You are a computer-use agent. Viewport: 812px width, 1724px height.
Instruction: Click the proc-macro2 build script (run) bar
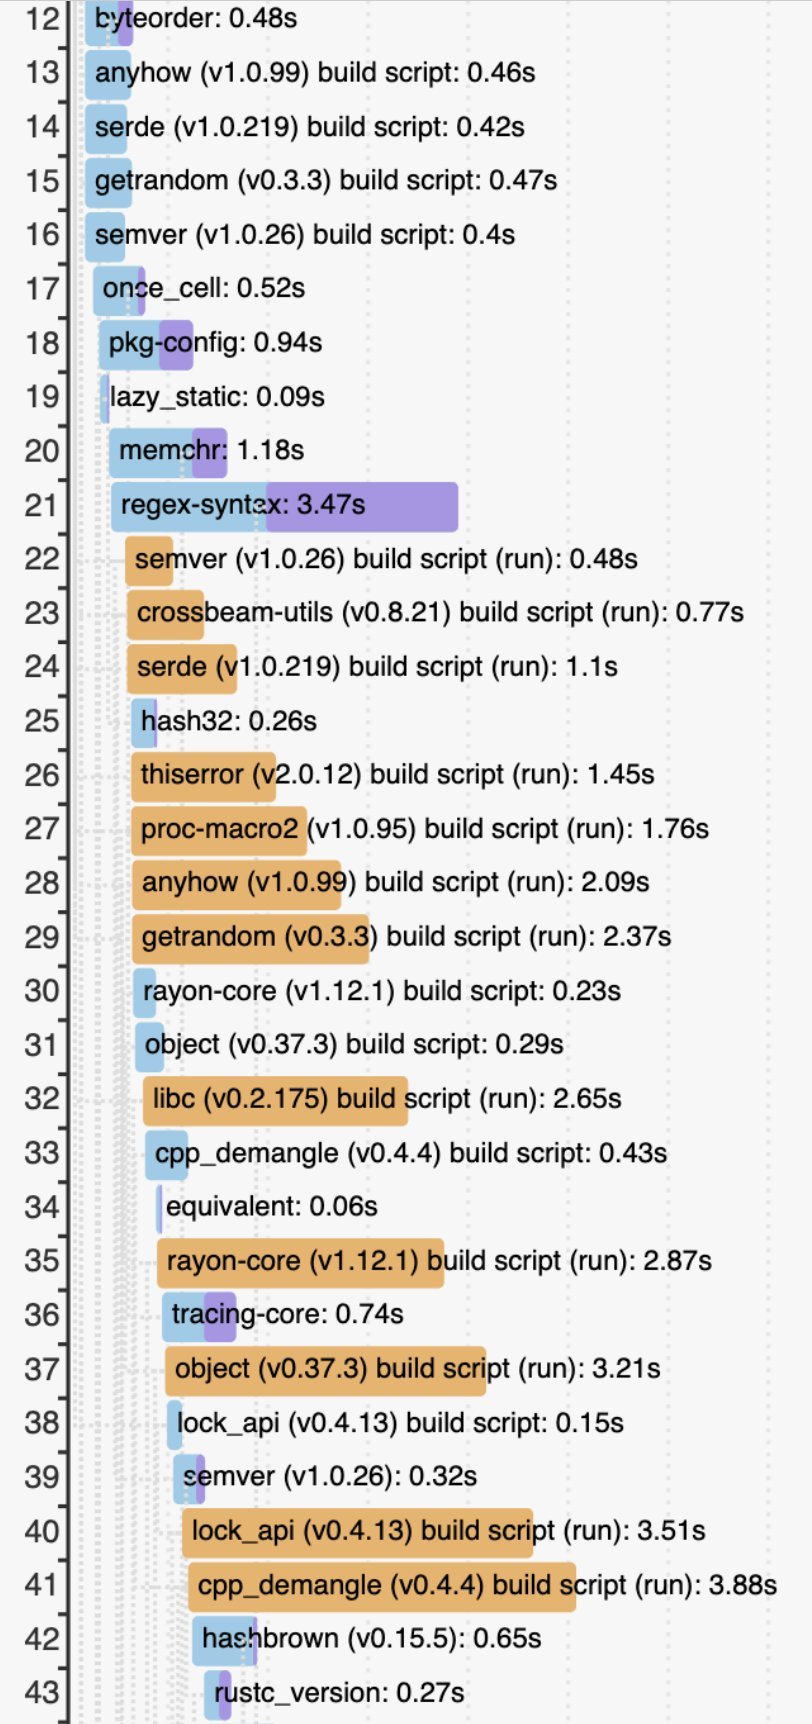point(218,829)
